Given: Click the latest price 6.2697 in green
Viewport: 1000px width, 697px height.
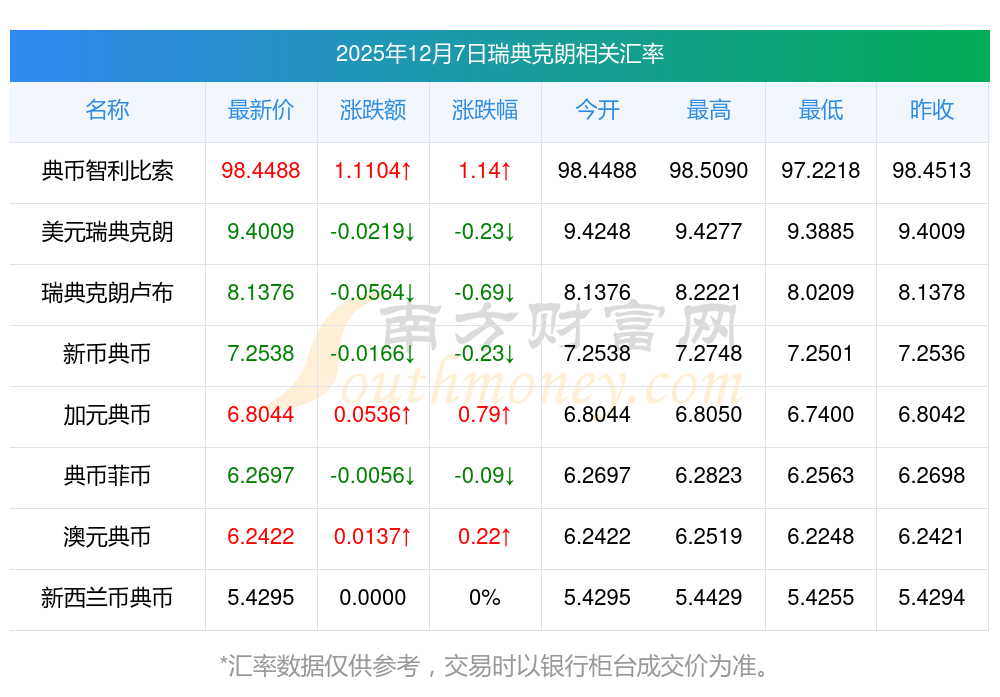Looking at the screenshot, I should click(x=260, y=476).
